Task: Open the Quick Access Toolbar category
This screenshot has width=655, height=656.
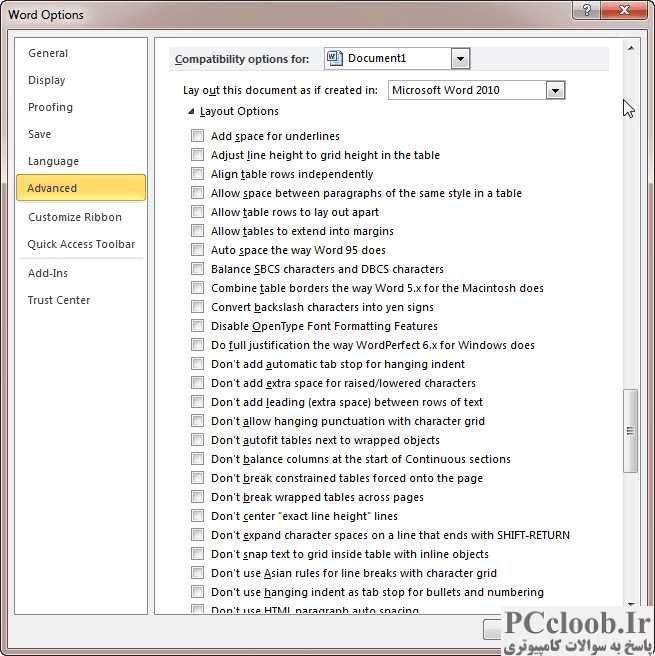Action: coord(81,244)
